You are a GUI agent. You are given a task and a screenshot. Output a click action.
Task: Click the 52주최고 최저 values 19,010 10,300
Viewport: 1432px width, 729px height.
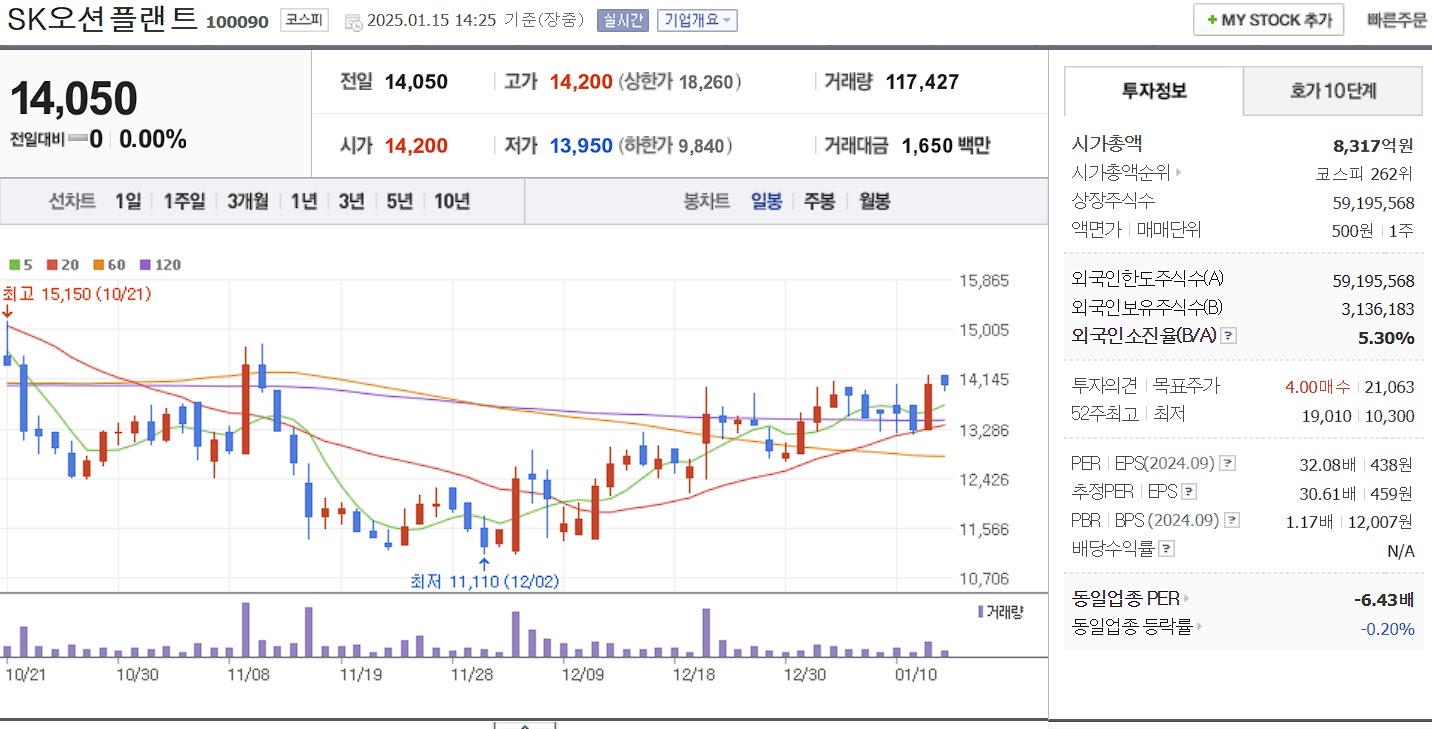pyautogui.click(x=1360, y=415)
